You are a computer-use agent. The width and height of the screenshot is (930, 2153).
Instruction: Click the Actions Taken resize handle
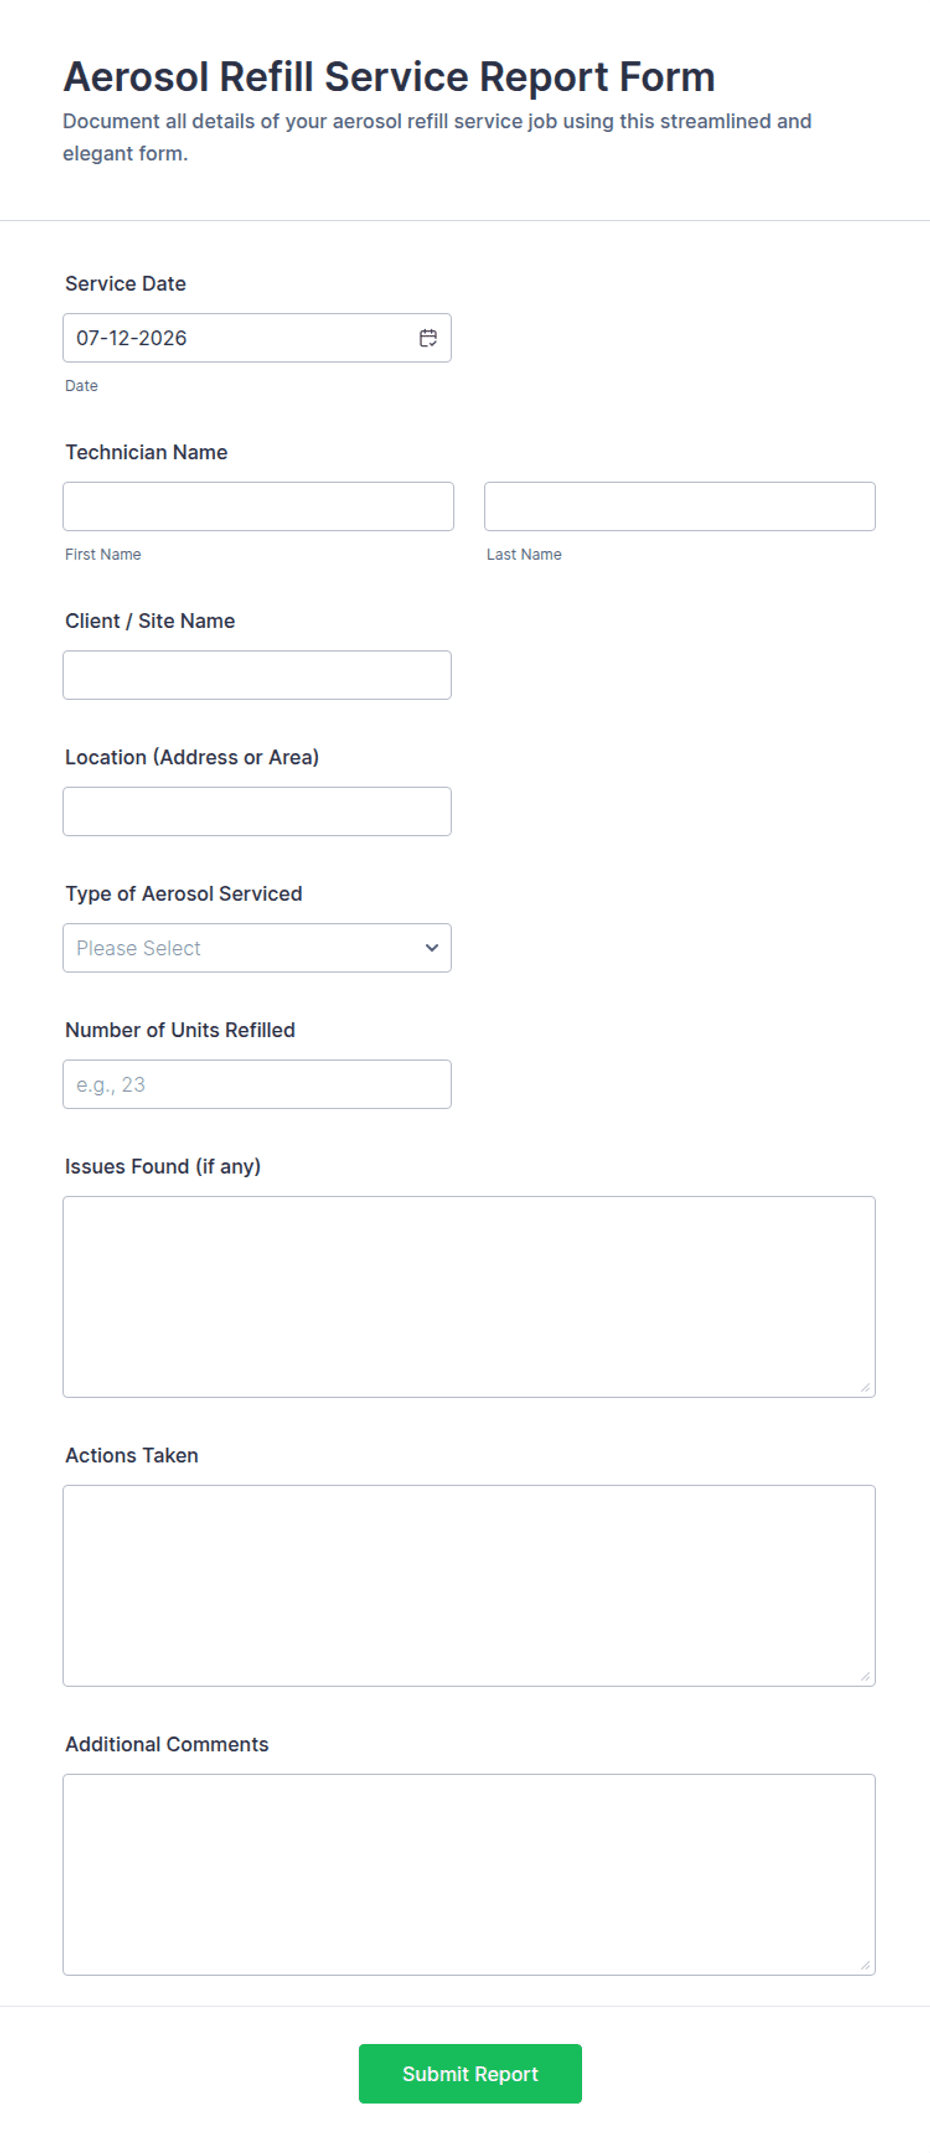[865, 1676]
